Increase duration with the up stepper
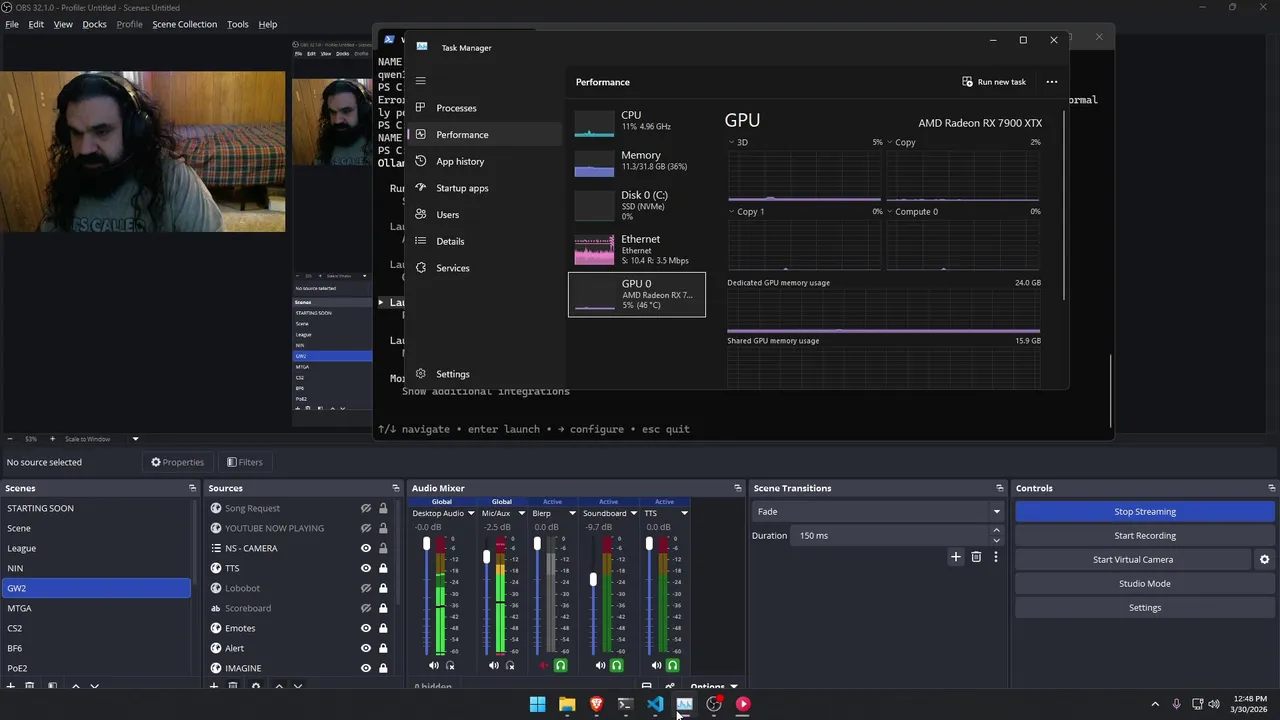Image resolution: width=1280 pixels, height=720 pixels. (997, 531)
